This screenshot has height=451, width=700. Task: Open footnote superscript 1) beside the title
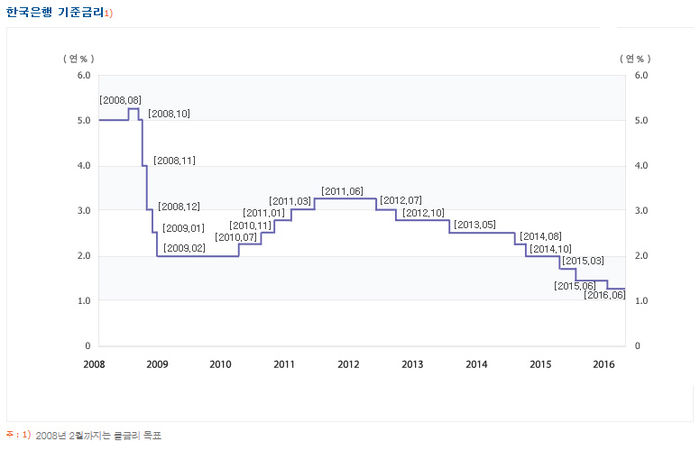pos(109,11)
